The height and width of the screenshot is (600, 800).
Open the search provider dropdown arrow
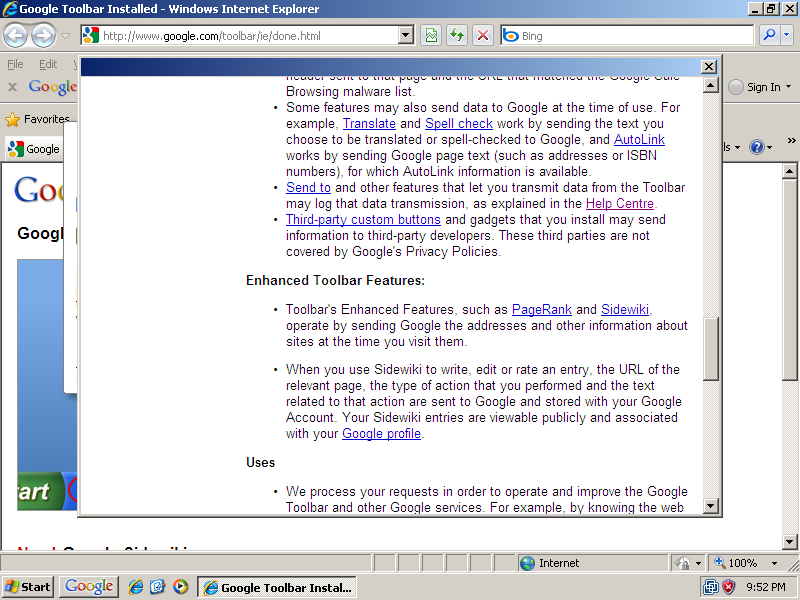[x=786, y=35]
